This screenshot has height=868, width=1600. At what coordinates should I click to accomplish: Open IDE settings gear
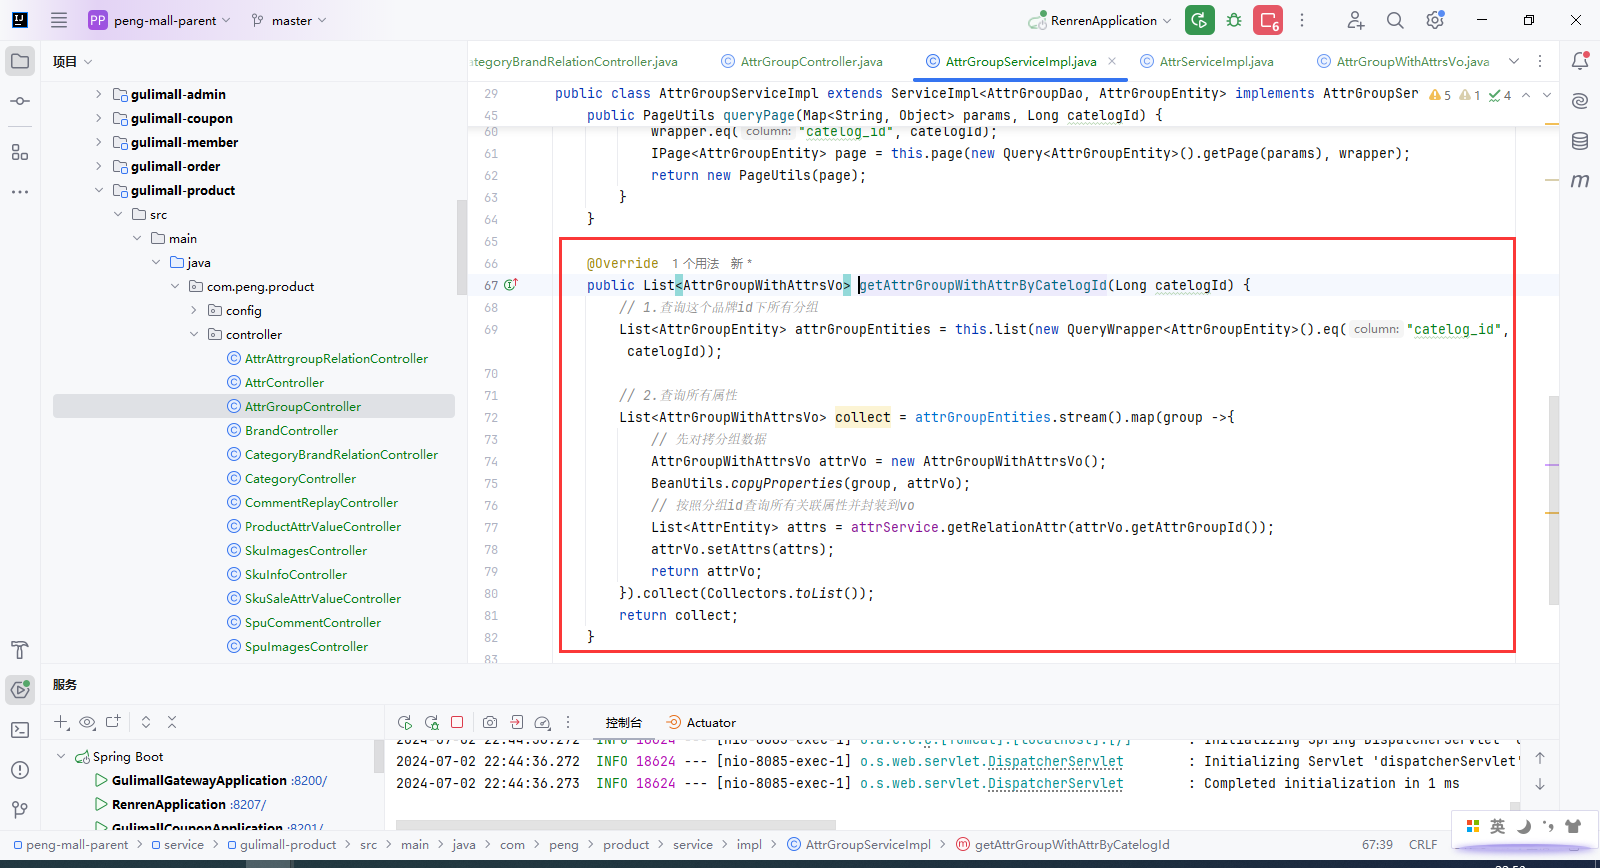click(1435, 20)
